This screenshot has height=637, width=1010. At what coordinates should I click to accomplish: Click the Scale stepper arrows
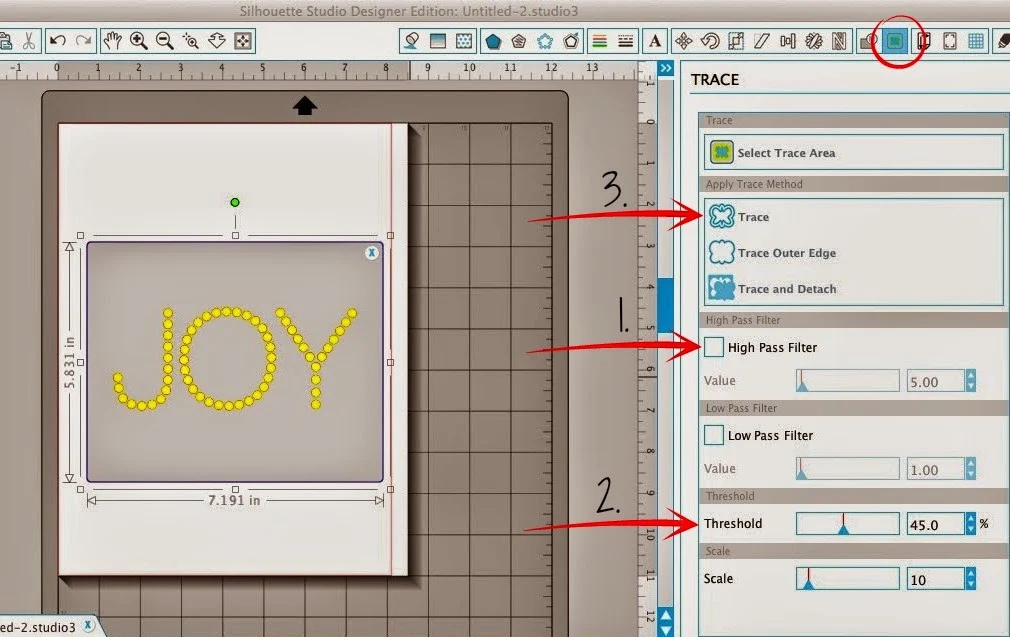coord(971,578)
